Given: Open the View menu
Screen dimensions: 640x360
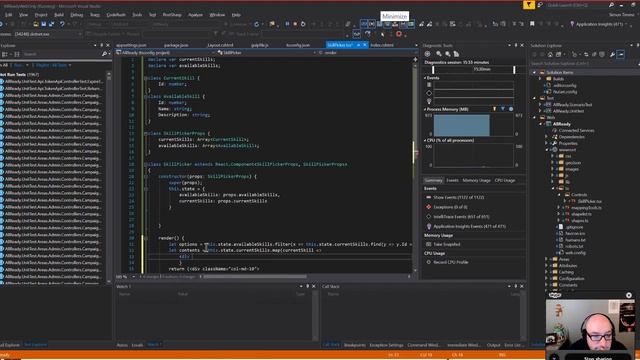Looking at the screenshot, I should point(23,15).
